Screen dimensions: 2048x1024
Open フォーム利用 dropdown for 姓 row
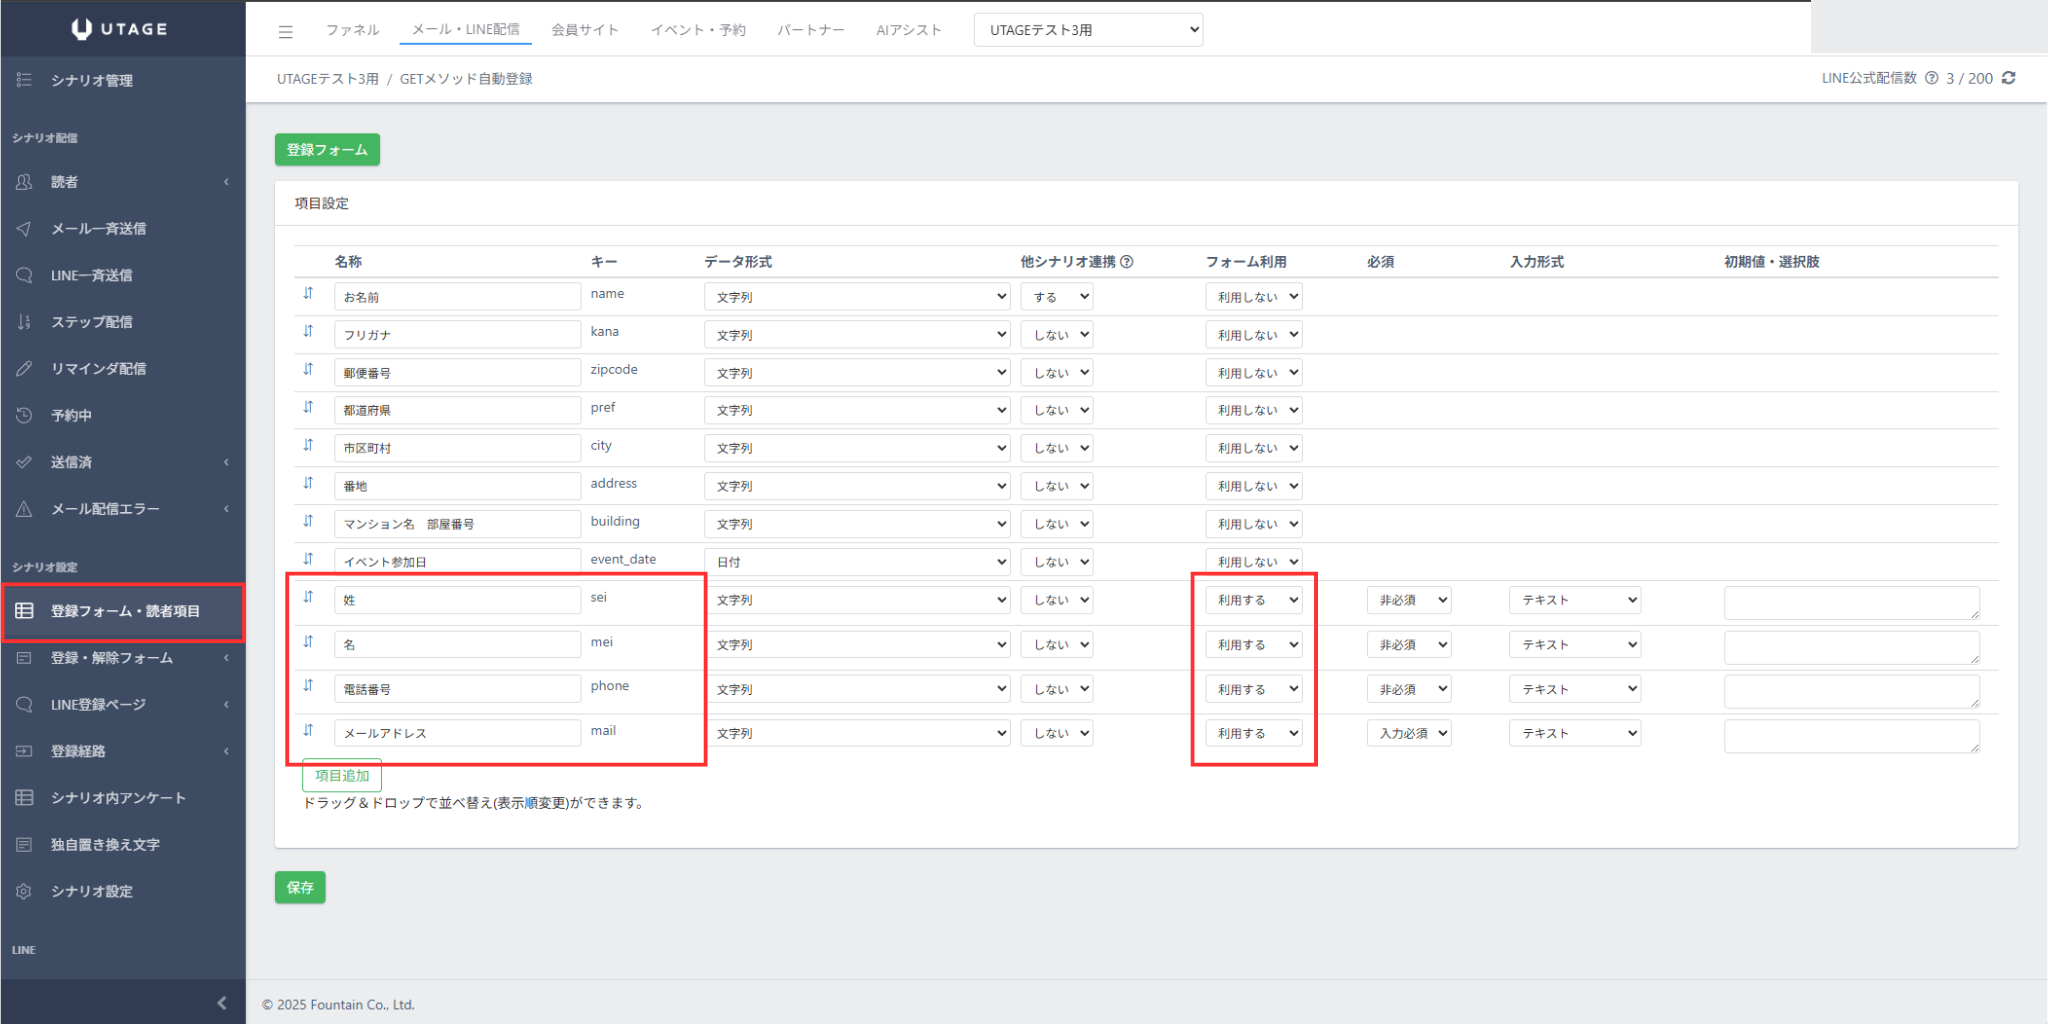pos(1254,600)
